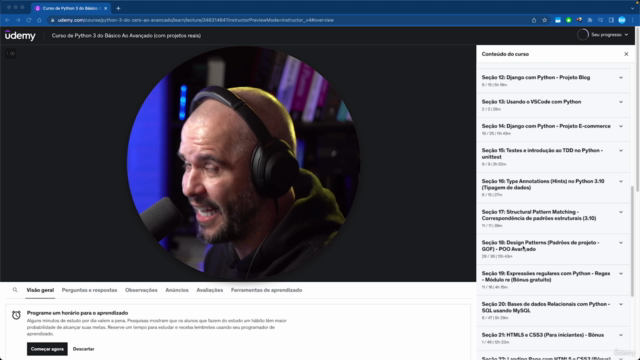Open the browser home page icon
This screenshot has height=360, width=640.
tap(39, 20)
